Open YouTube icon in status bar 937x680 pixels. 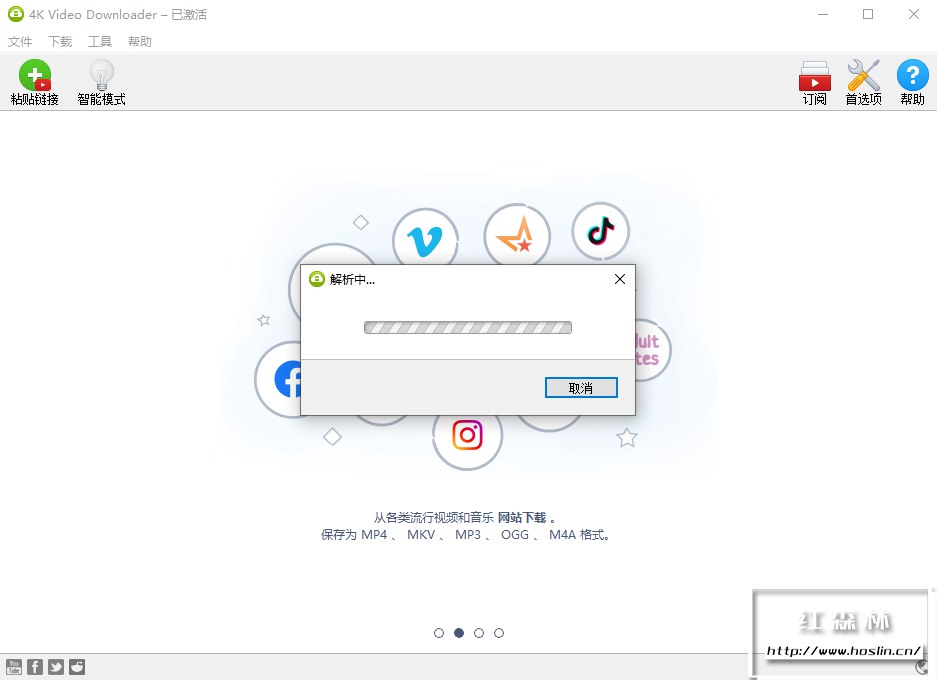point(14,667)
